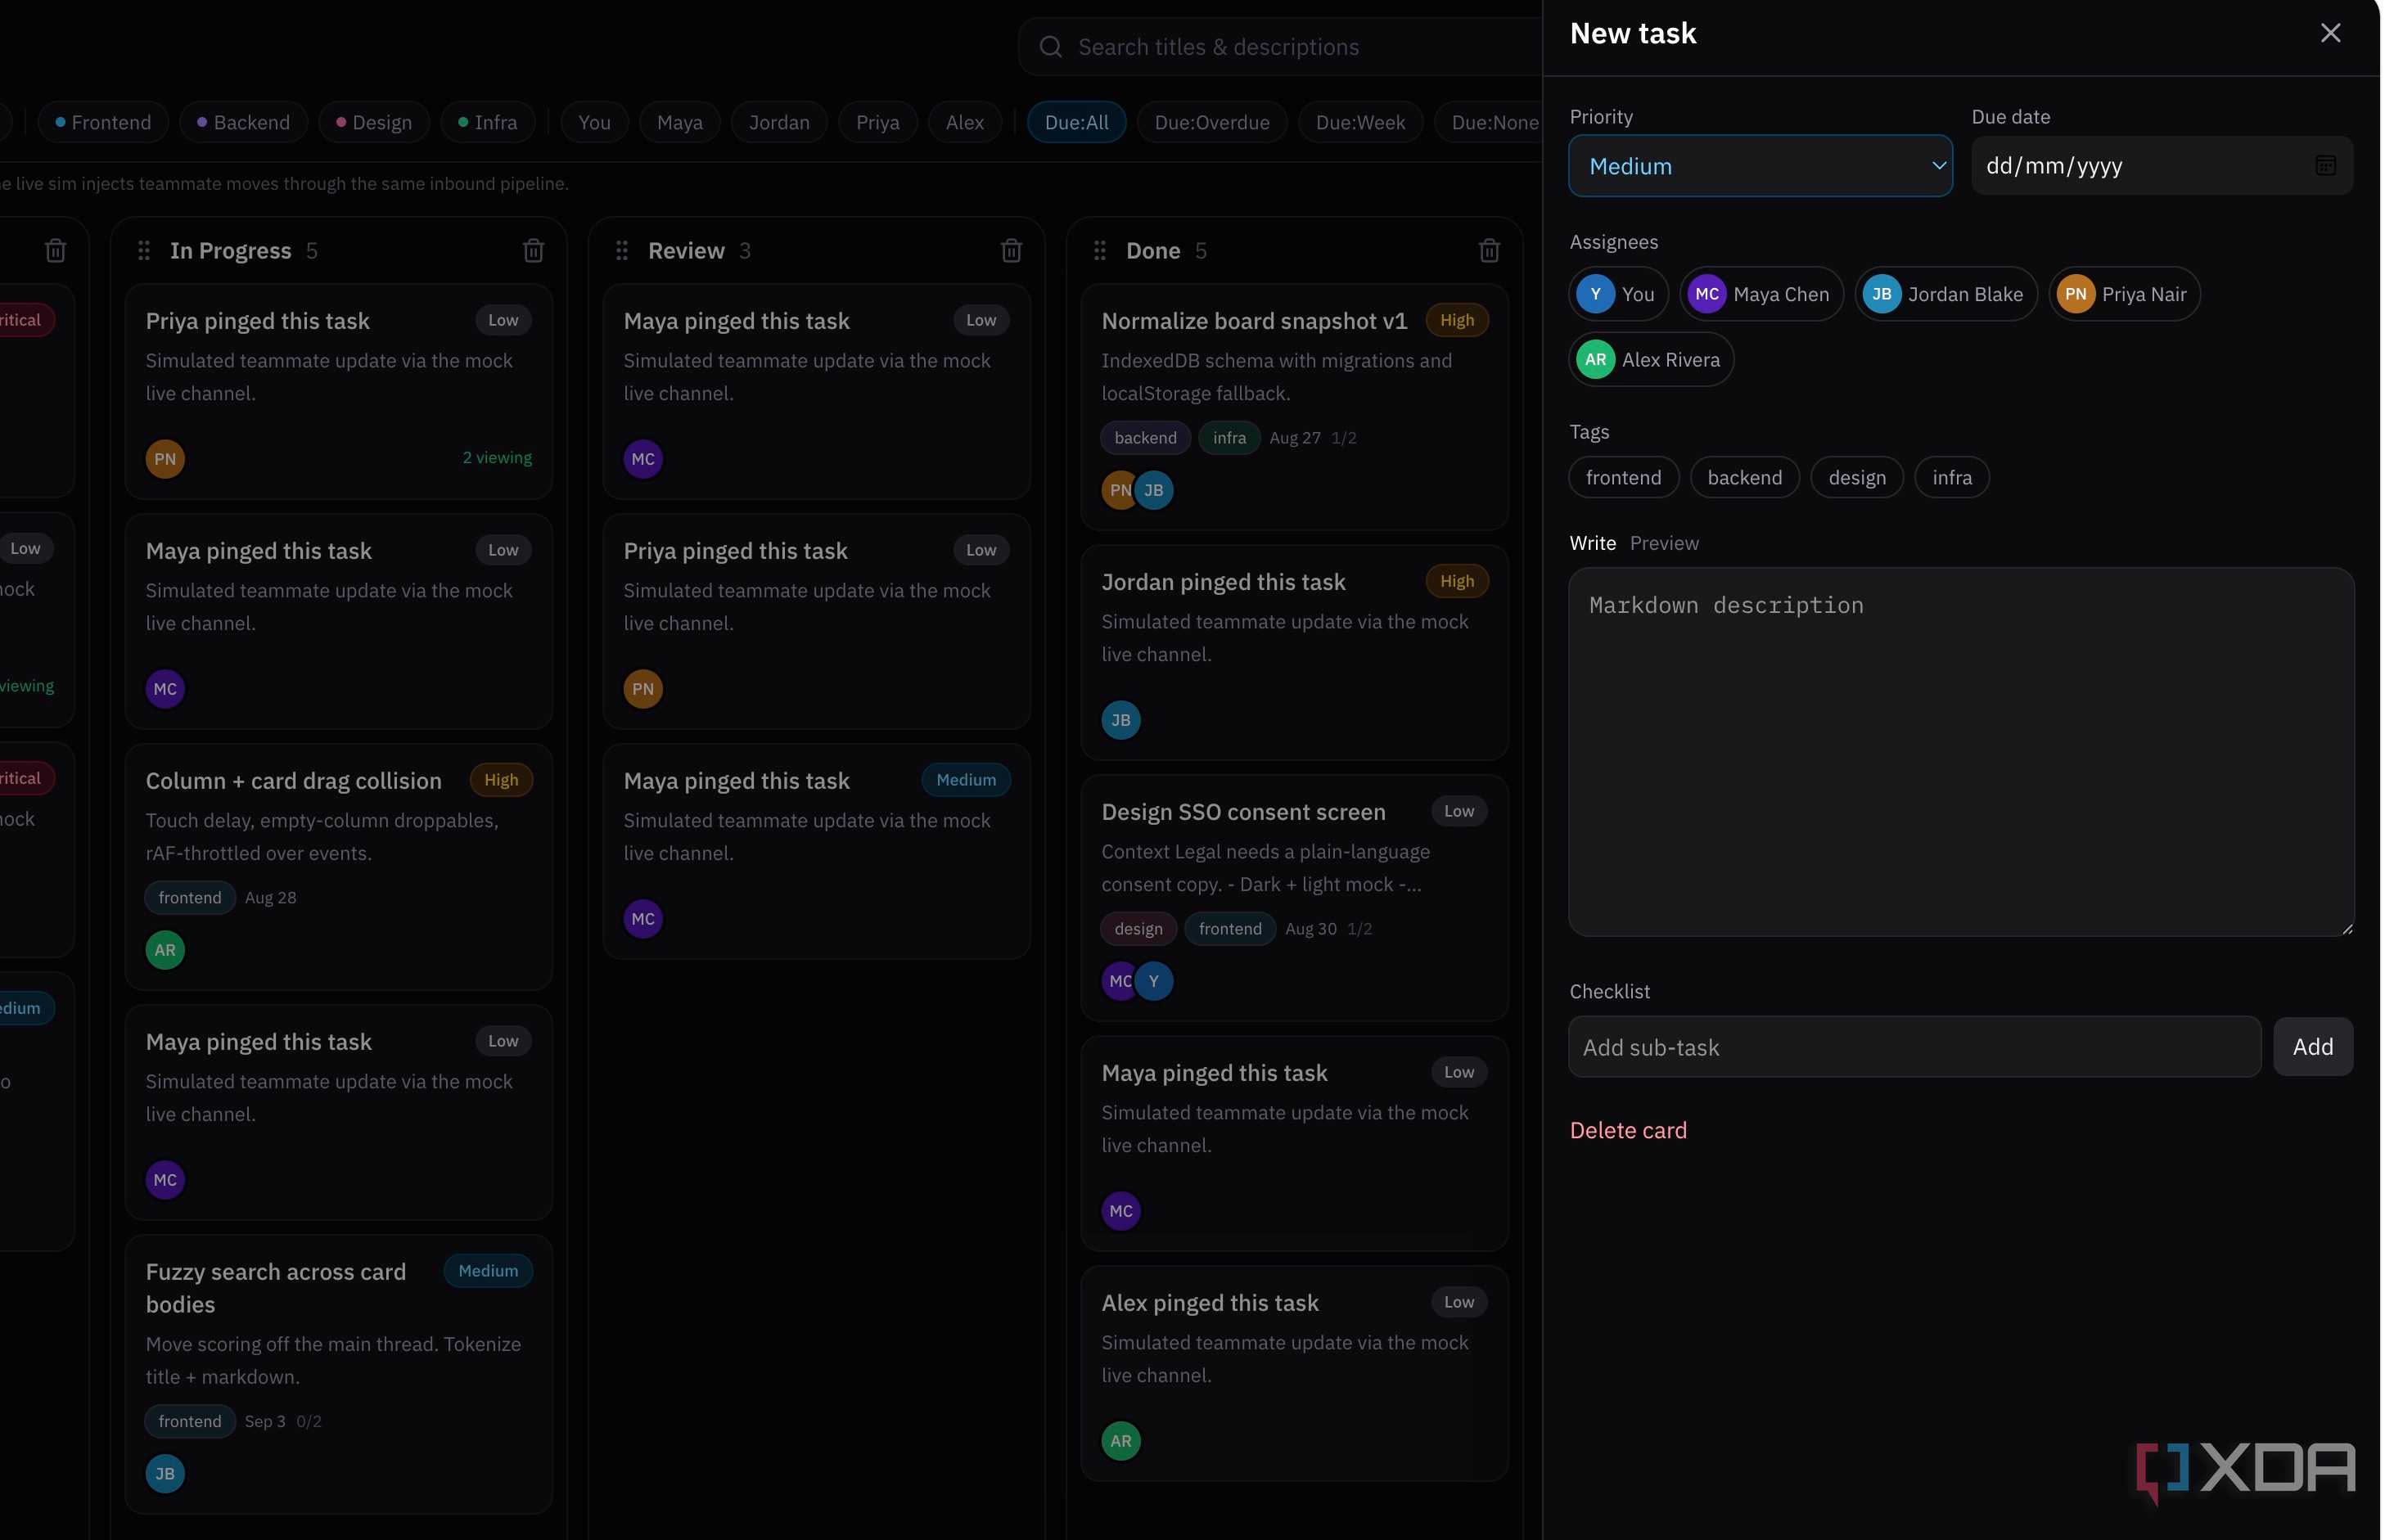Screen dimensions: 2385x1540
Task: Click the Review column trash icon
Action: point(1011,250)
